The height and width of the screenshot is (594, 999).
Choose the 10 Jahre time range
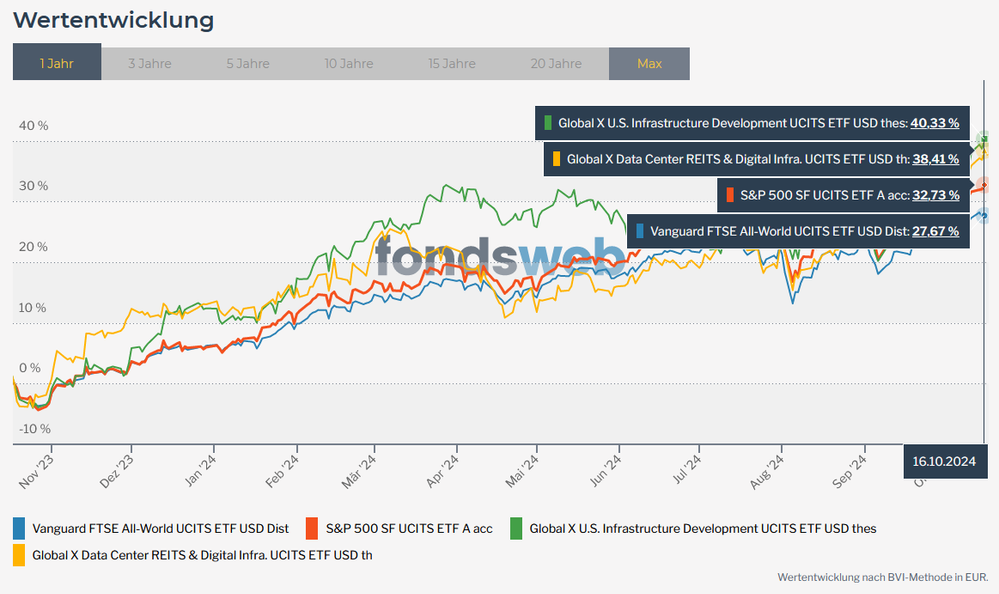pyautogui.click(x=349, y=64)
